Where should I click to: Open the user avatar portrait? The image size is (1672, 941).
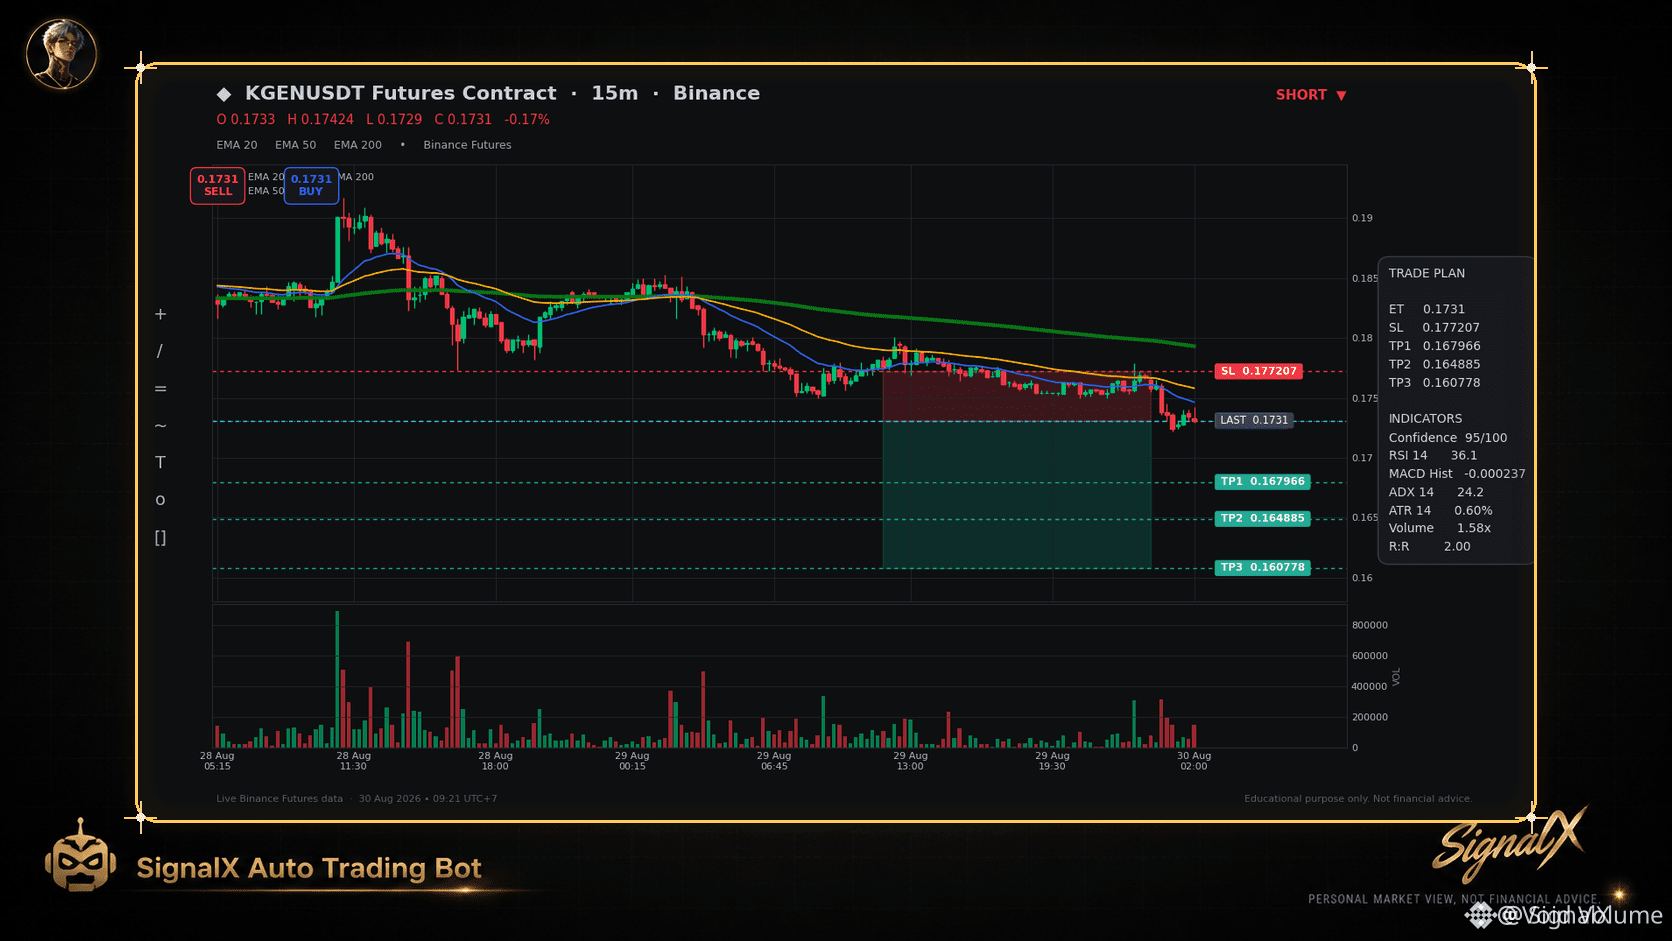(61, 54)
